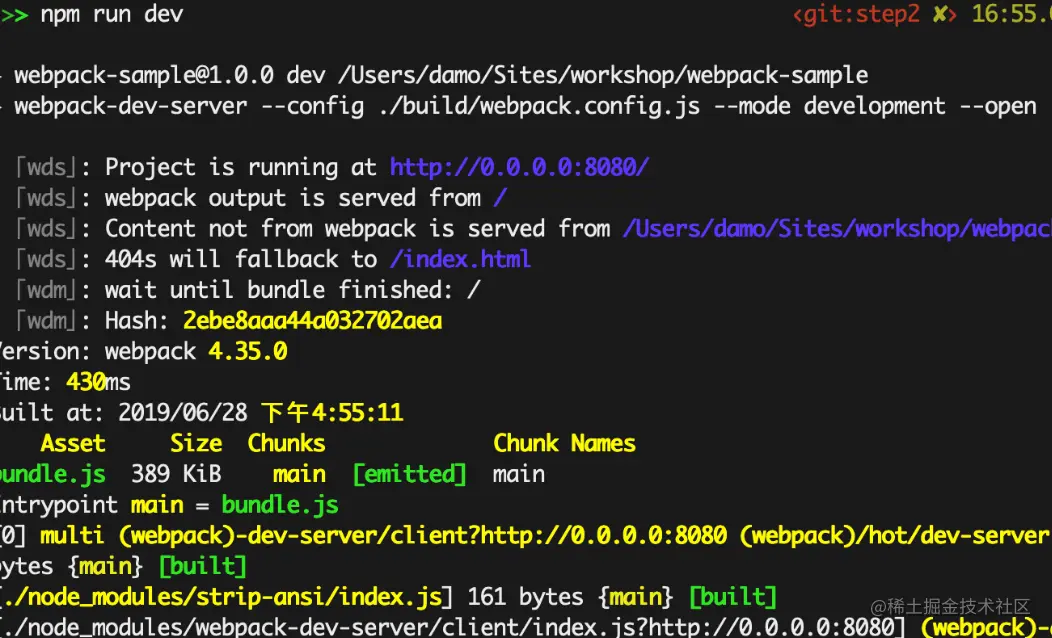The width and height of the screenshot is (1052, 638).
Task: Click the /Users/damo/Sites/workshop content path in the wds line
Action: coord(837,229)
